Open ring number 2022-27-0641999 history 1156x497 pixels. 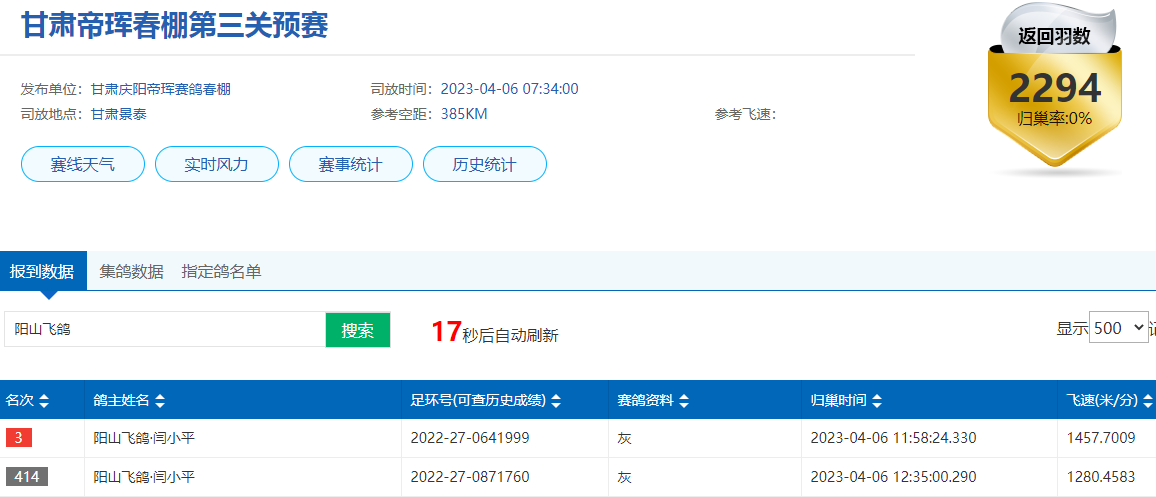tap(470, 438)
